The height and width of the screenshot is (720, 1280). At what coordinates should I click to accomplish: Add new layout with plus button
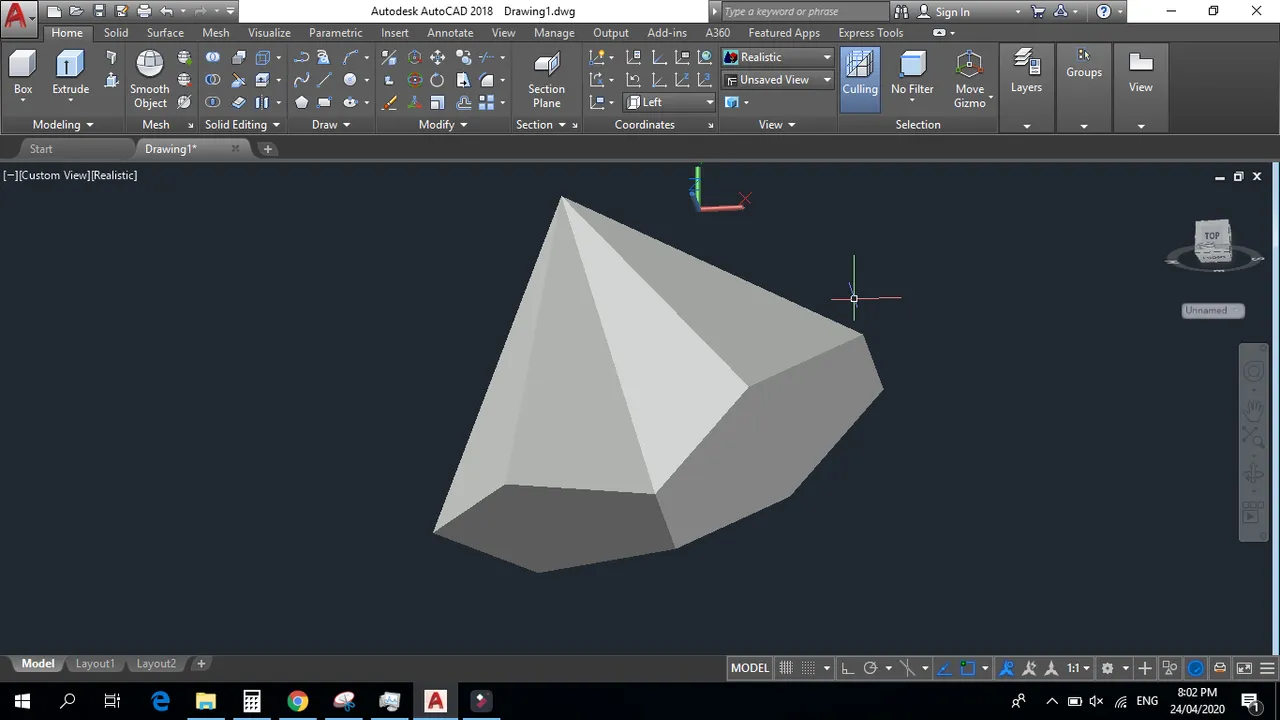pos(201,664)
